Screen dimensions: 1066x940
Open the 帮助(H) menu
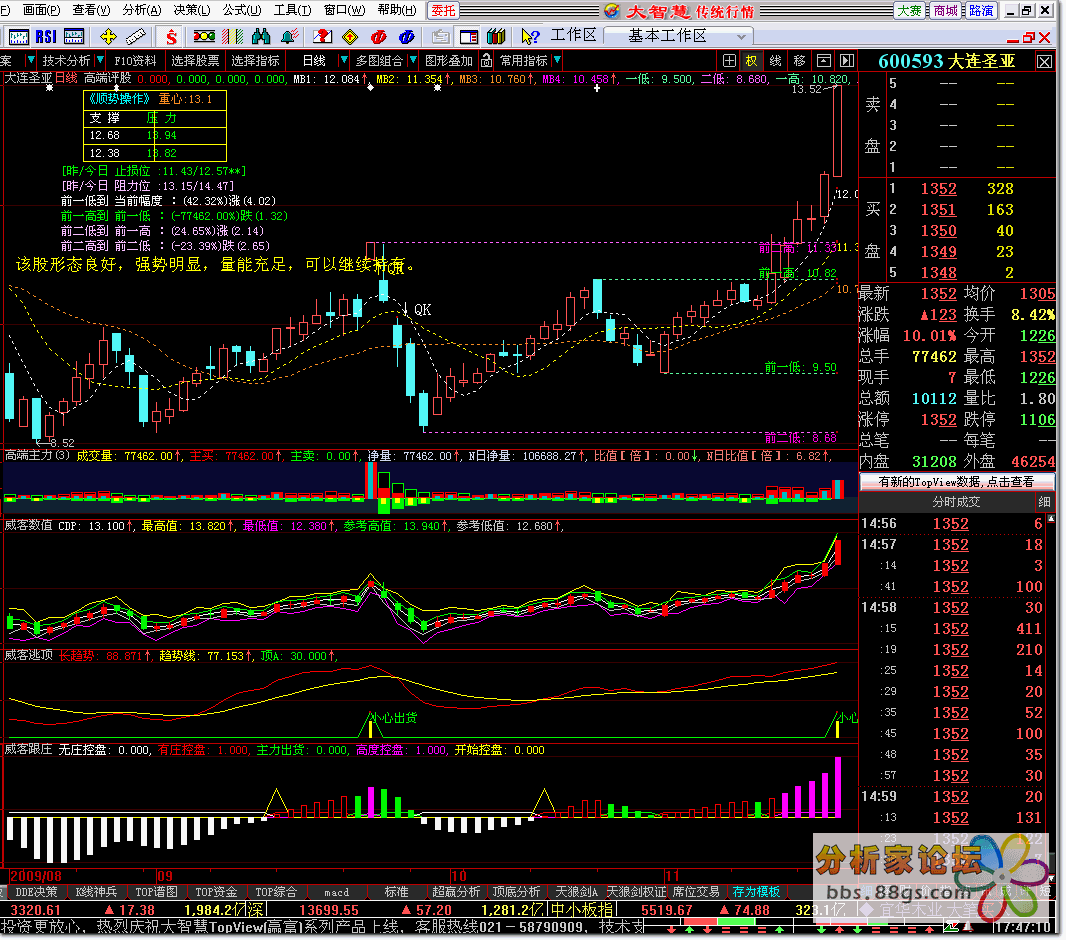[396, 11]
